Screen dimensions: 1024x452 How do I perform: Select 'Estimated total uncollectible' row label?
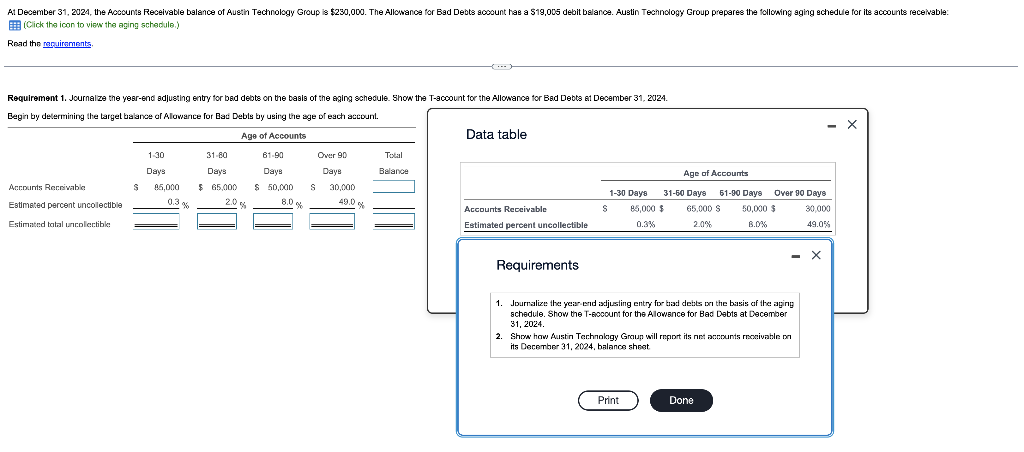pos(59,224)
